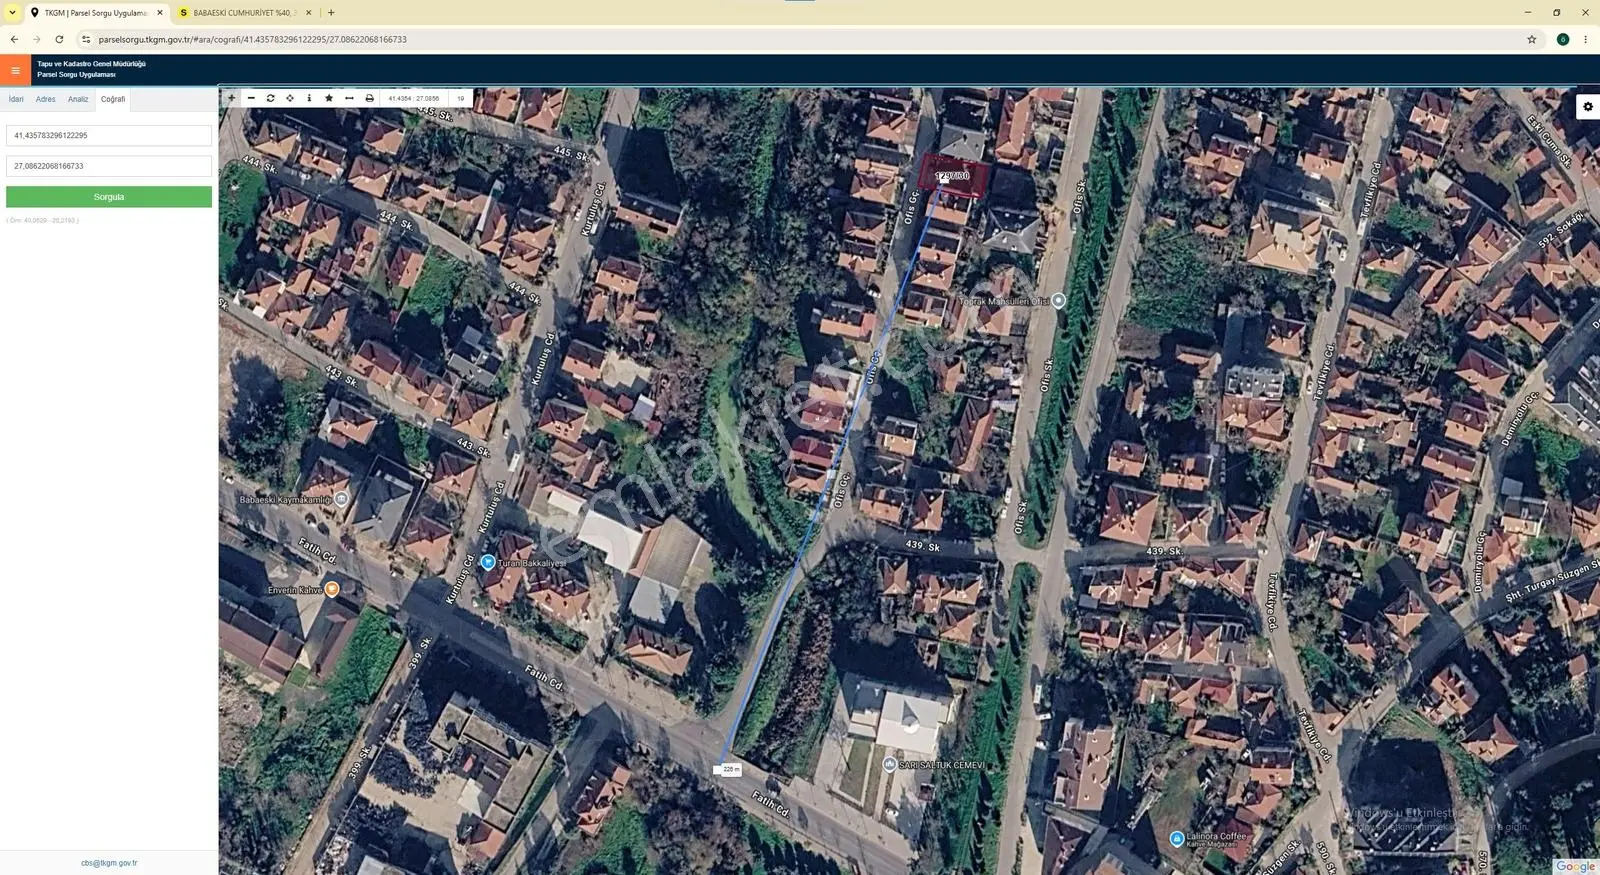
Task: Select the four-way pan tool
Action: click(x=290, y=98)
